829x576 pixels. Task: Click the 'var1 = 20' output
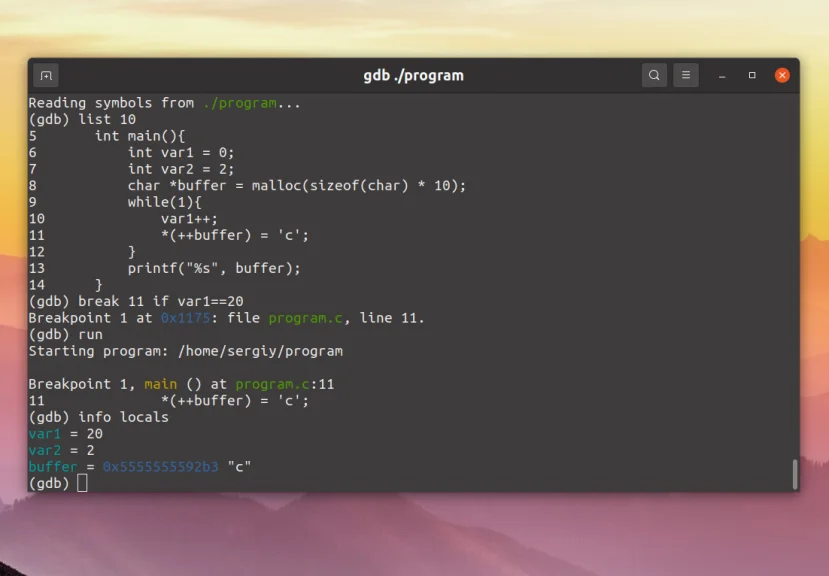pyautogui.click(x=66, y=434)
